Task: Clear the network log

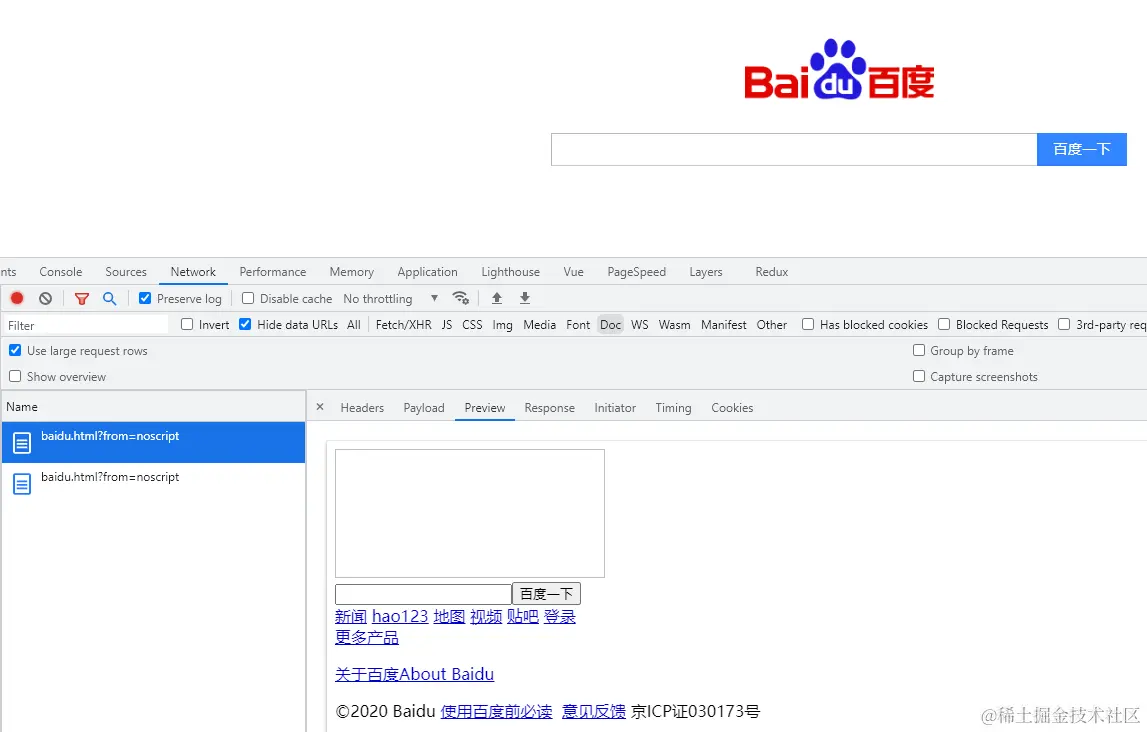Action: click(45, 298)
